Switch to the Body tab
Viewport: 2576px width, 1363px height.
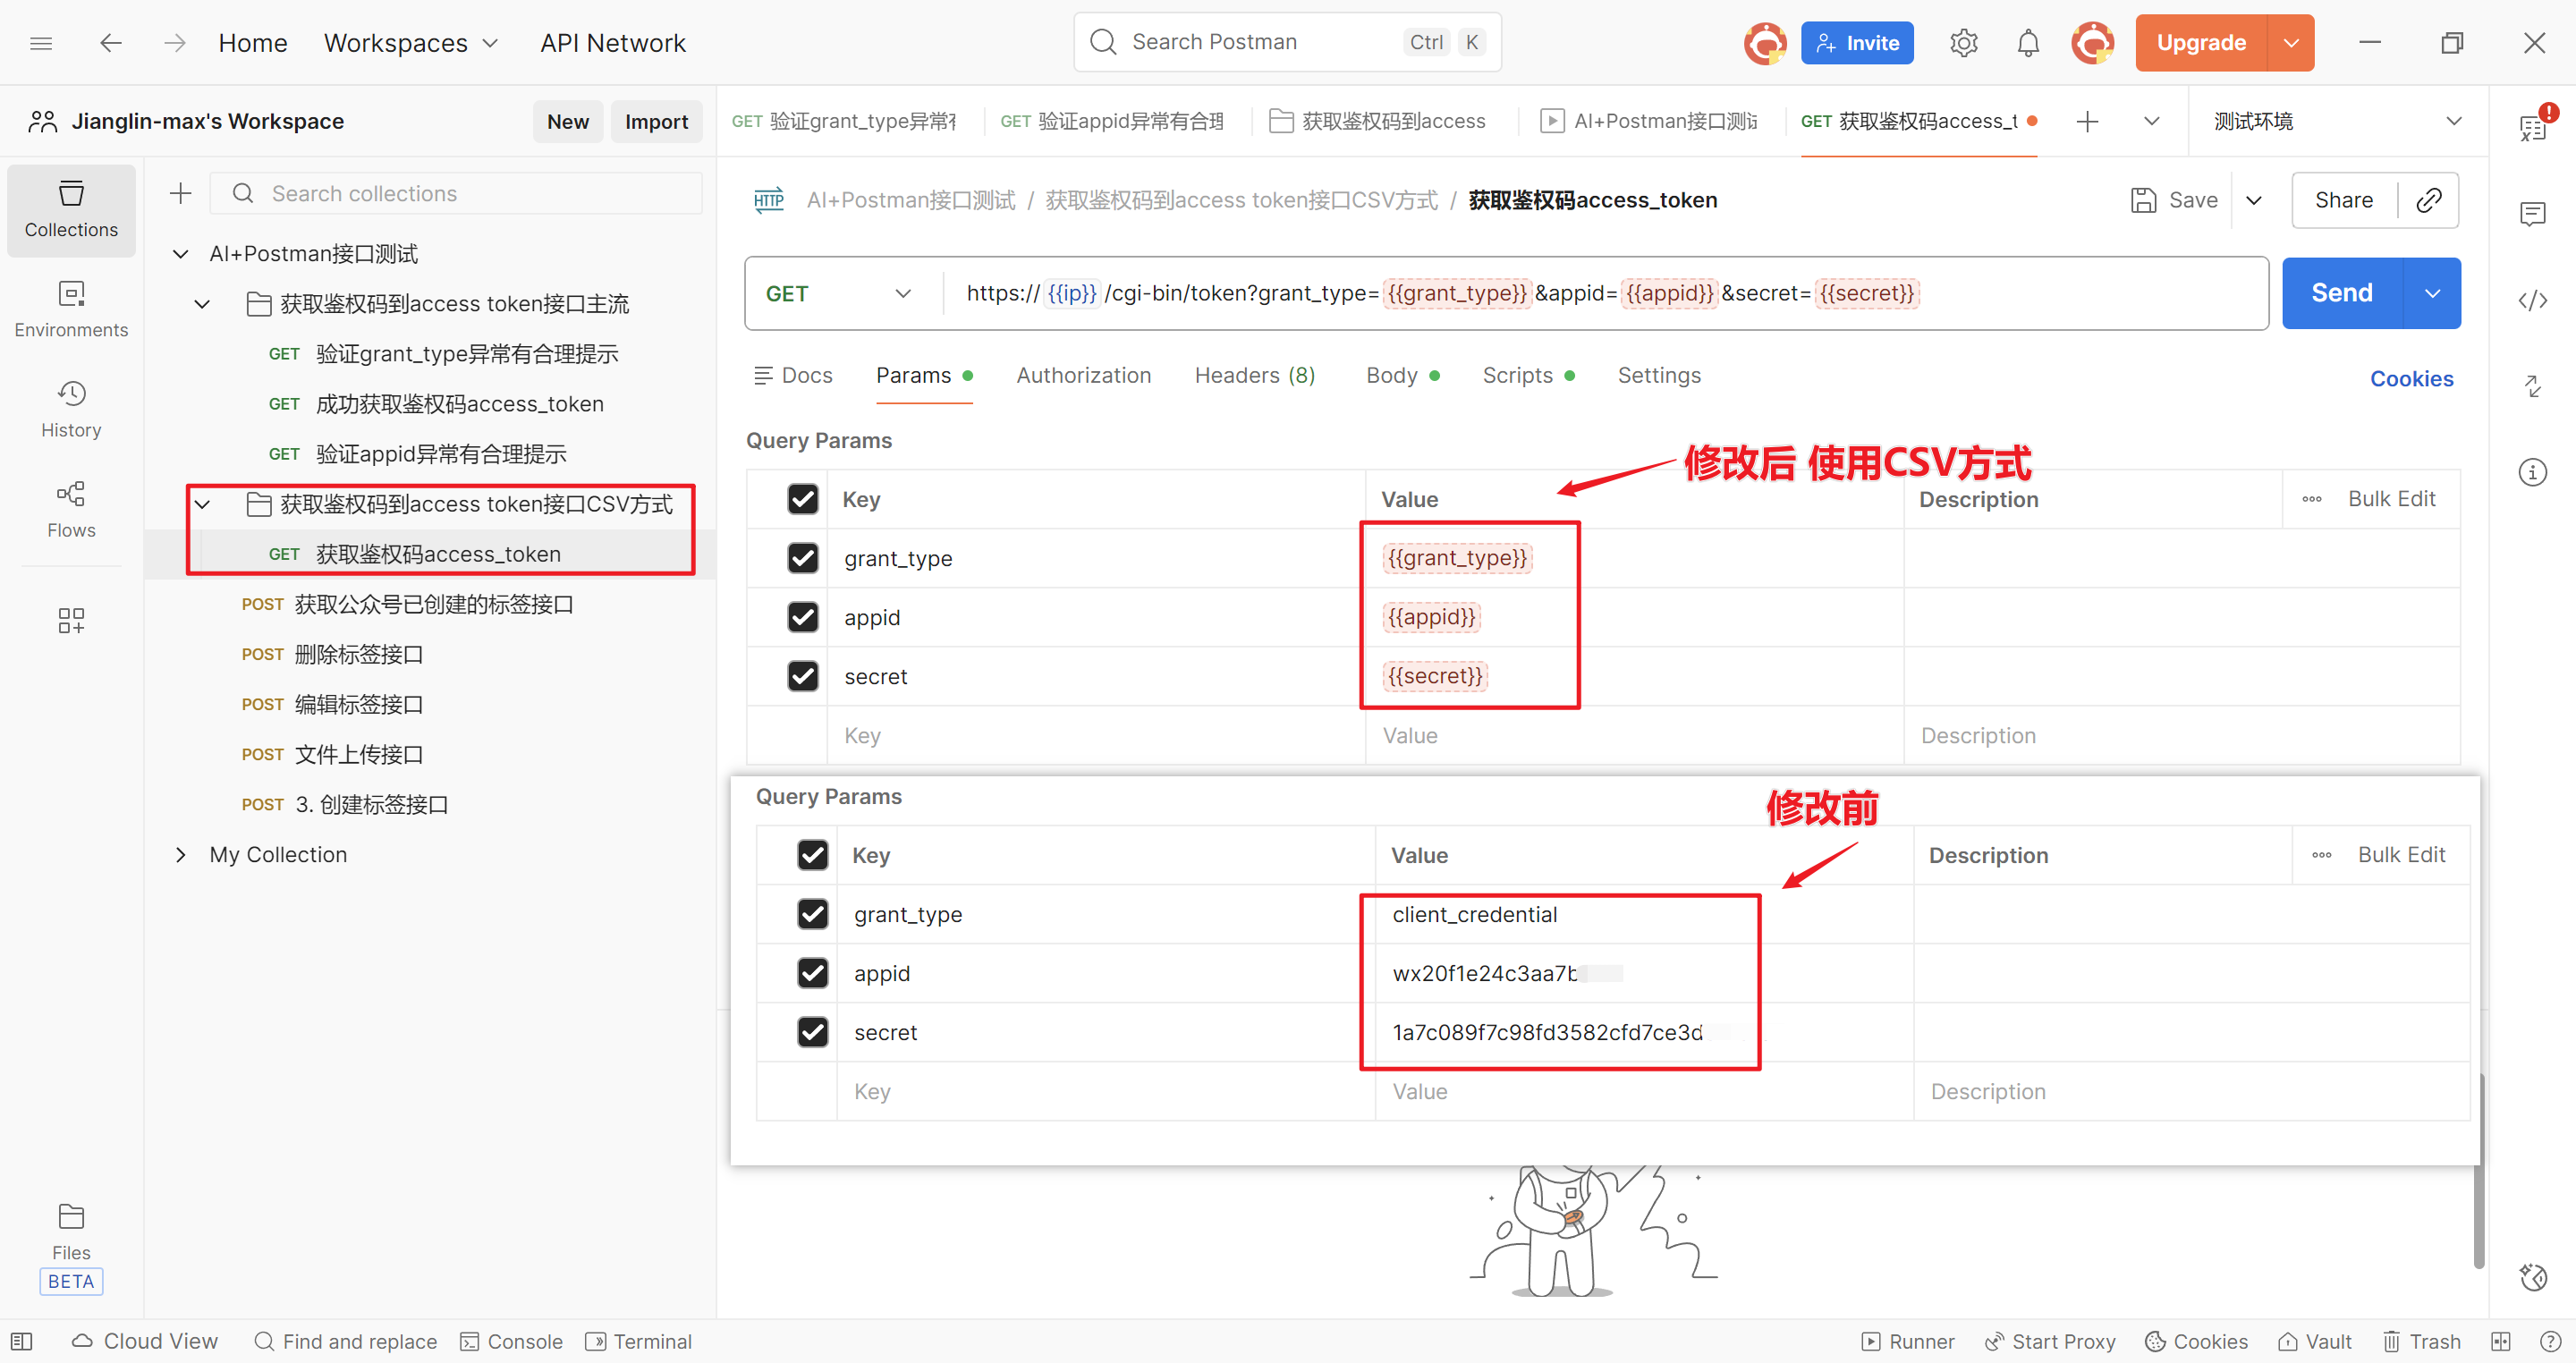tap(1402, 375)
